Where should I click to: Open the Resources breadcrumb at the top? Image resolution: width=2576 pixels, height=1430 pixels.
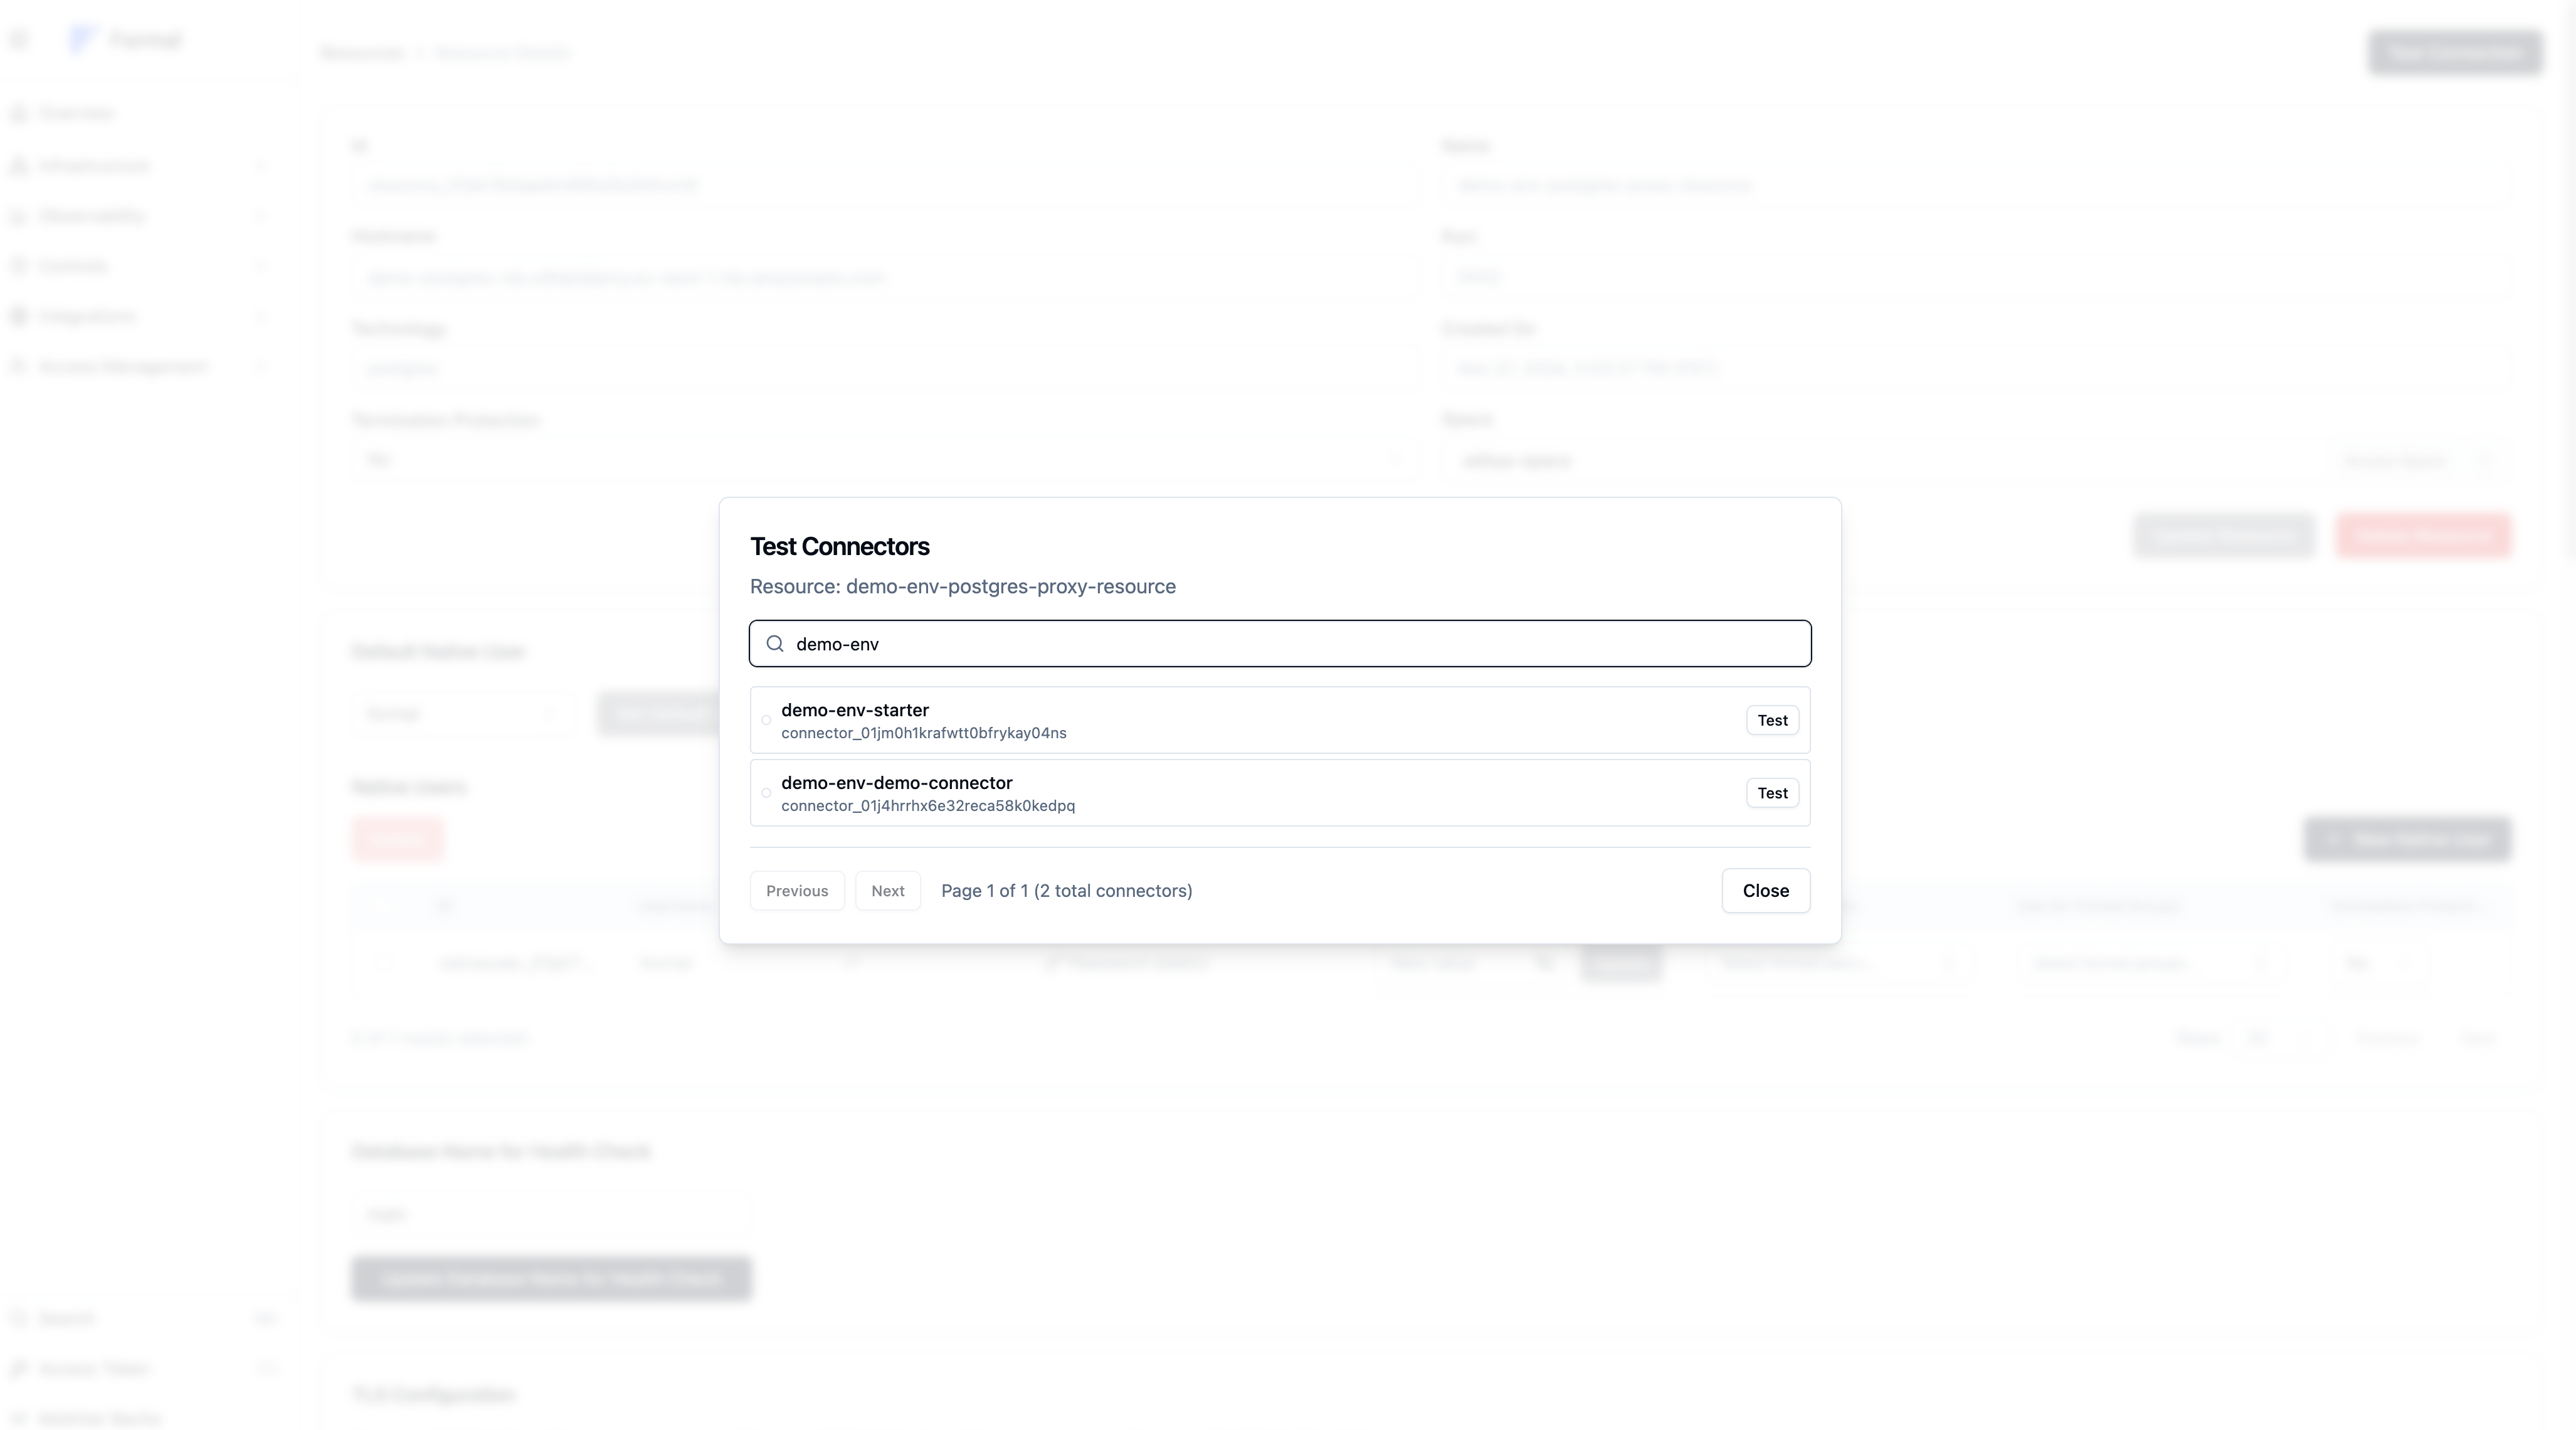362,52
